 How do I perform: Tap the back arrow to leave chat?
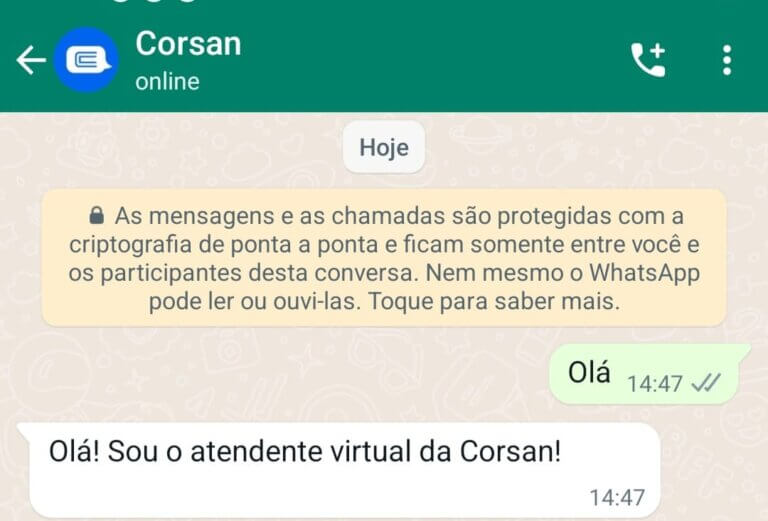tap(31, 60)
